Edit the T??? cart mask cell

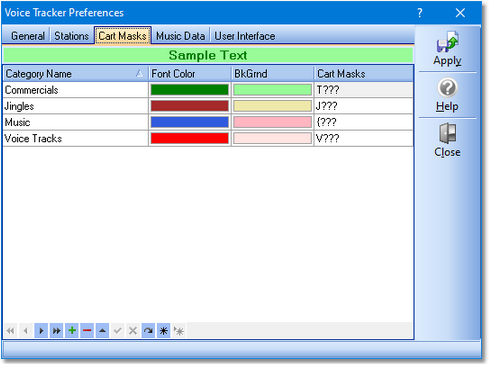(x=363, y=90)
